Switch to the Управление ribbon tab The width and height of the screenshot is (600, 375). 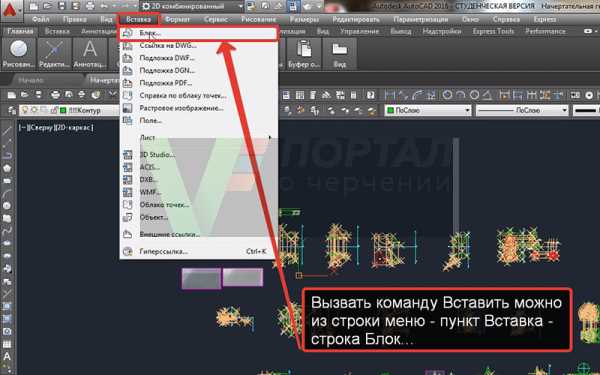tap(359, 31)
